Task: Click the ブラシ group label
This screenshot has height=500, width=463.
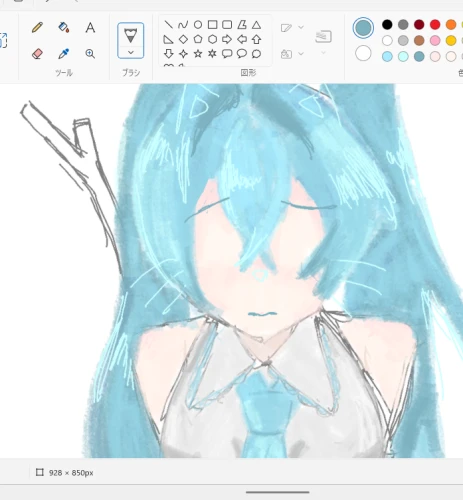Action: pos(131,73)
